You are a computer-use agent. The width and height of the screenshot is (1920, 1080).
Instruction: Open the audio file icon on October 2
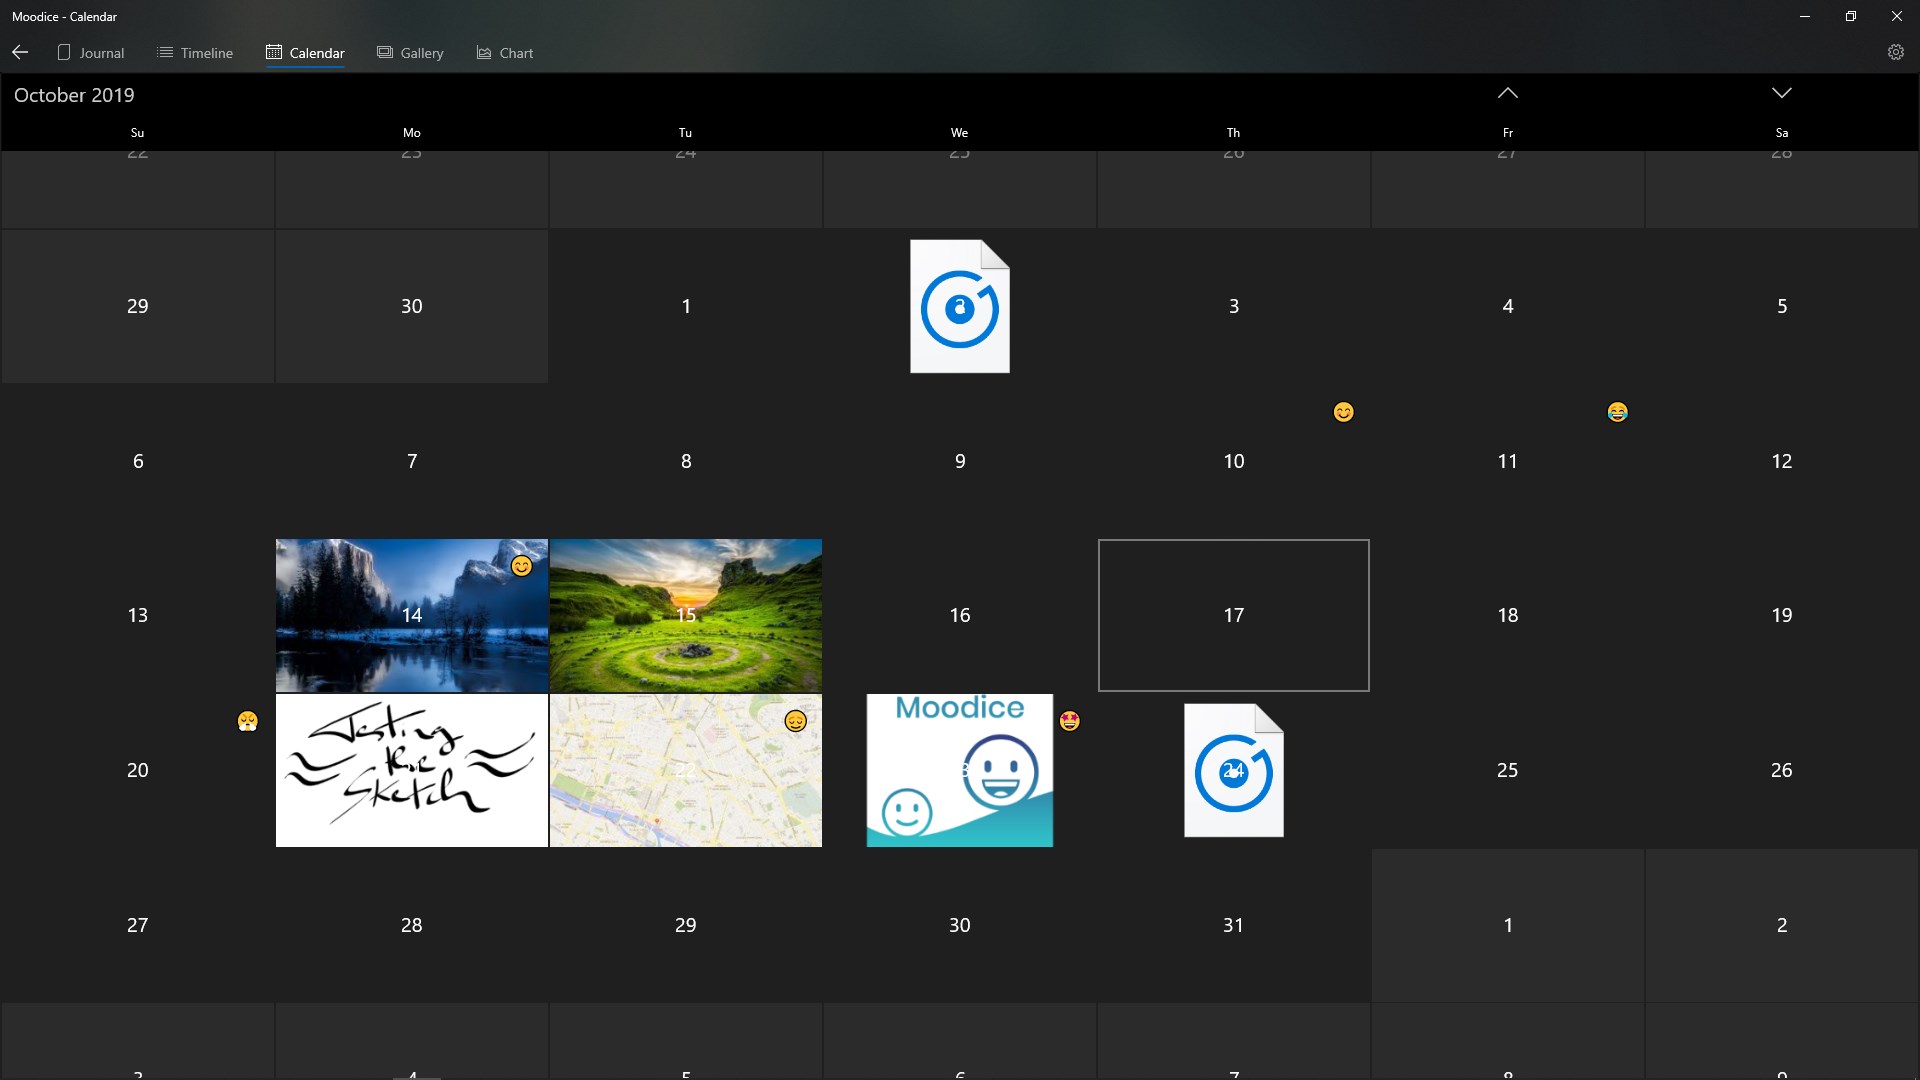pyautogui.click(x=959, y=306)
